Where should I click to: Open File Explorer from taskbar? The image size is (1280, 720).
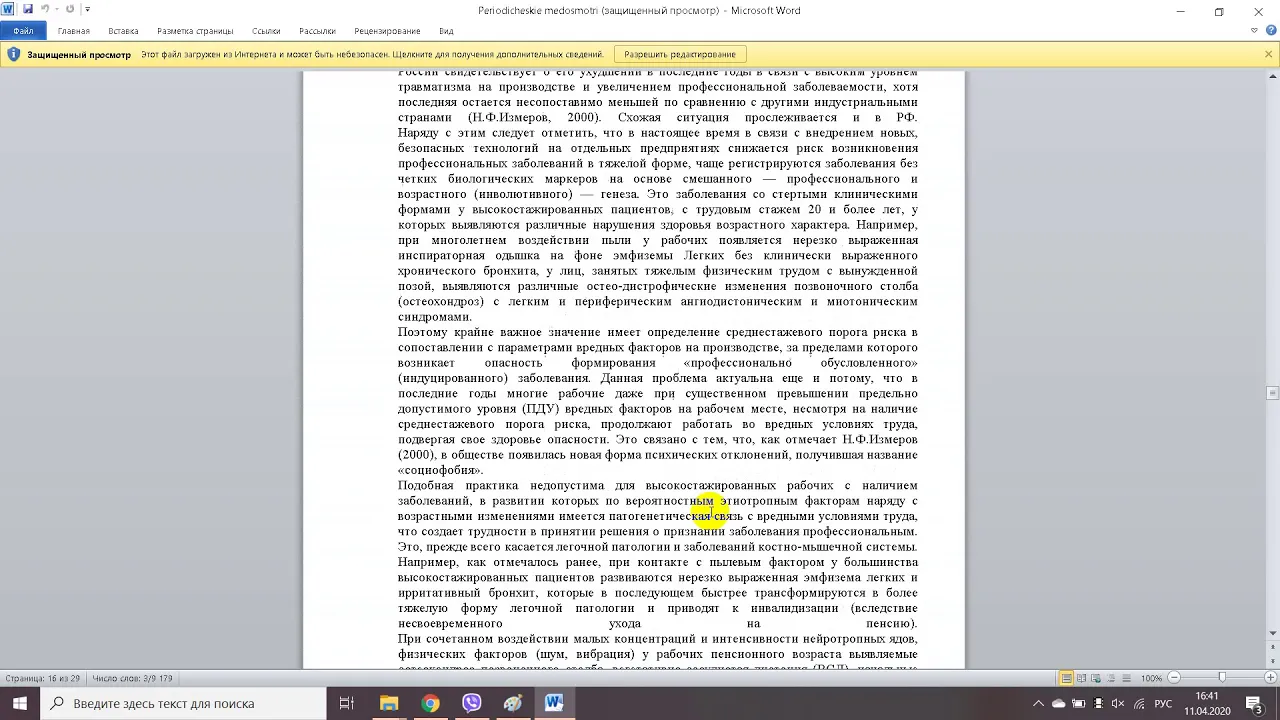coord(389,703)
